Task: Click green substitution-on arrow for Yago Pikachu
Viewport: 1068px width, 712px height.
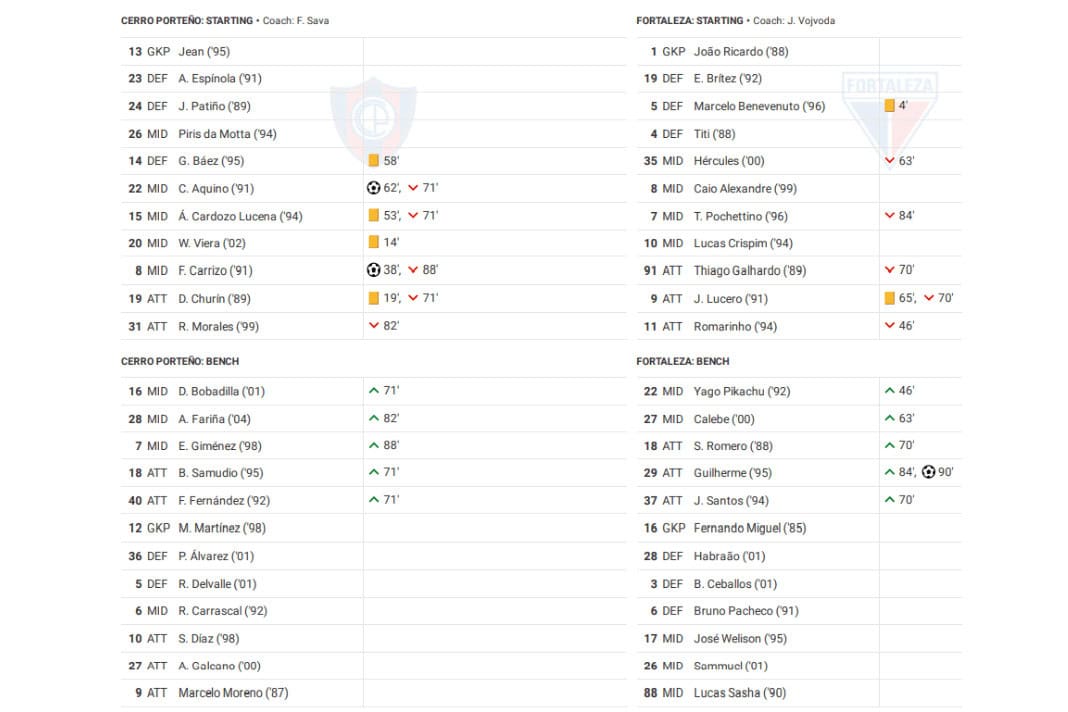Action: click(x=889, y=391)
